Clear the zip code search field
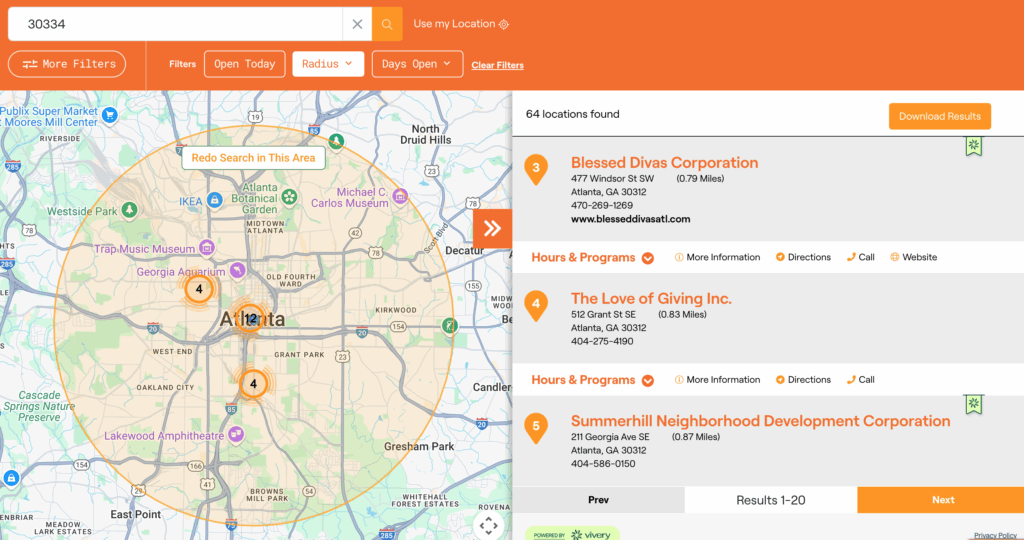The image size is (1024, 540). (x=357, y=24)
